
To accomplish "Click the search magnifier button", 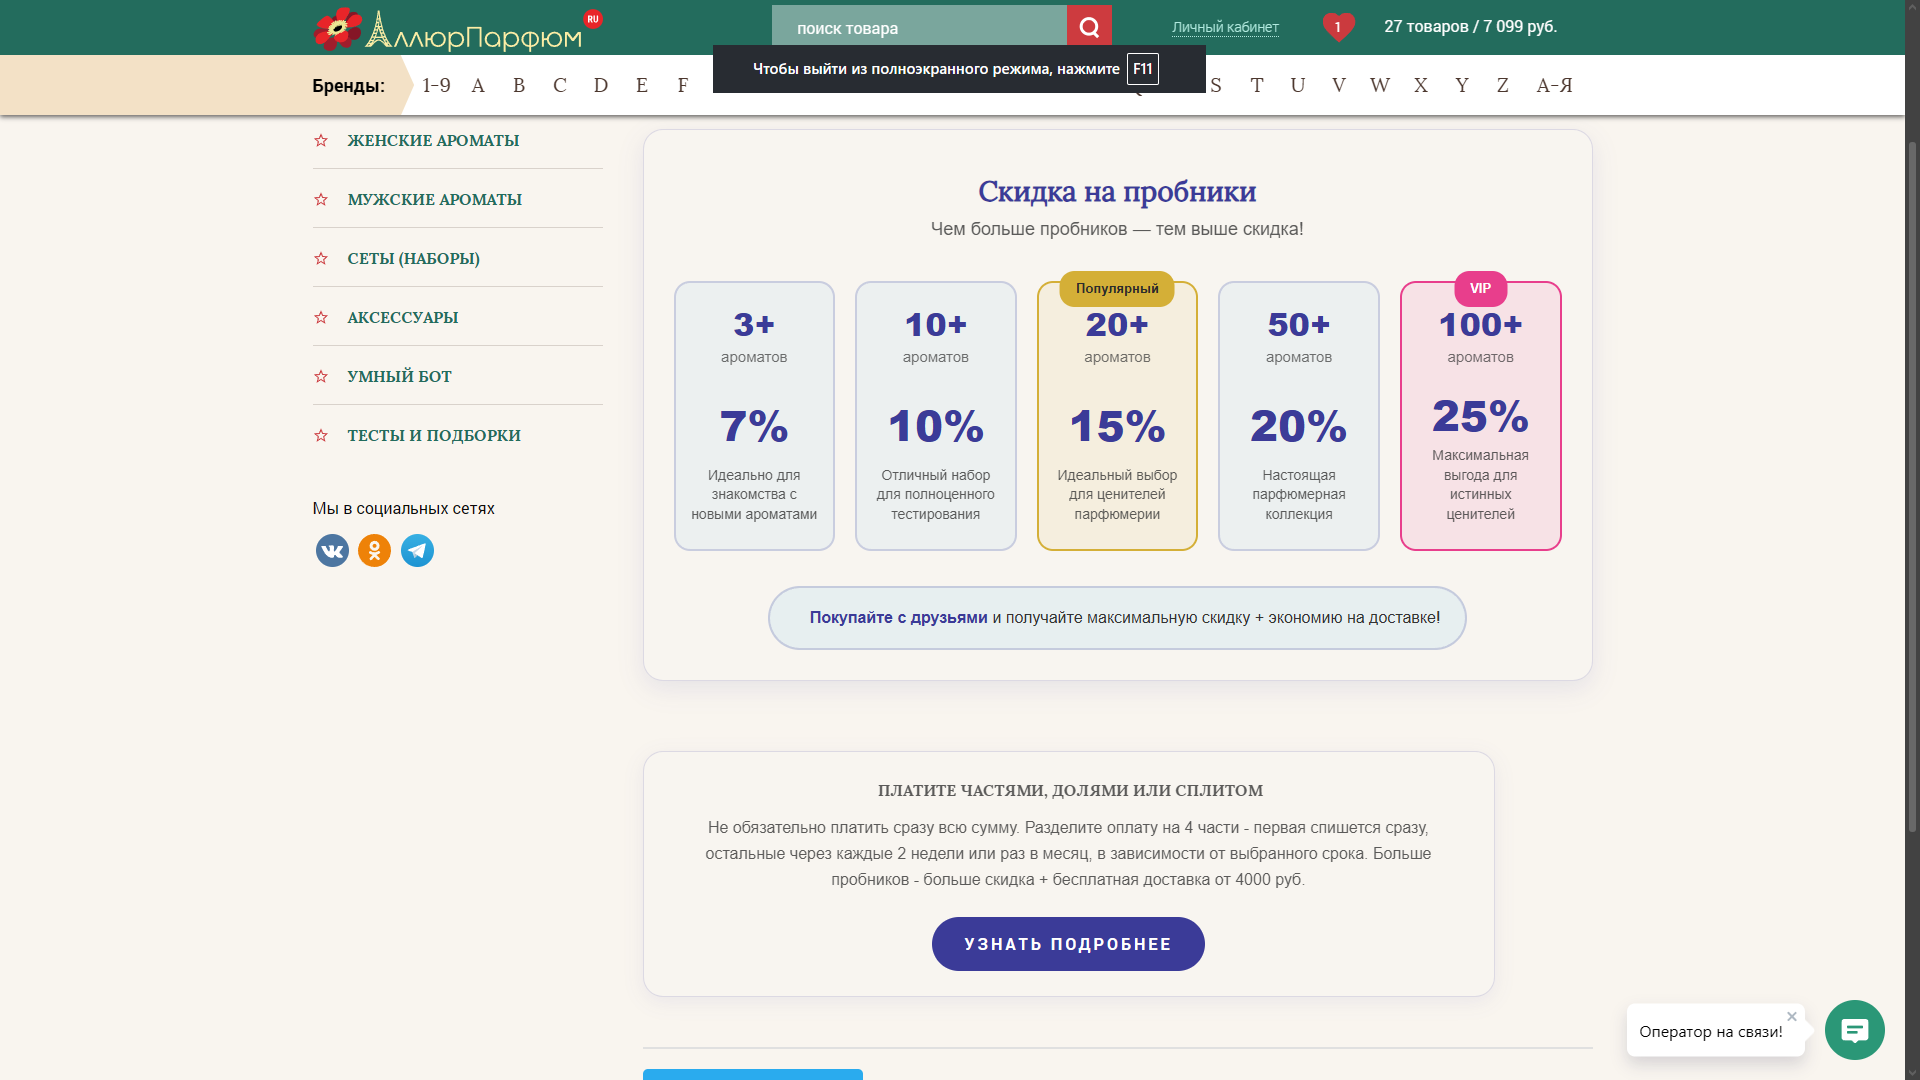I will pos(1089,27).
